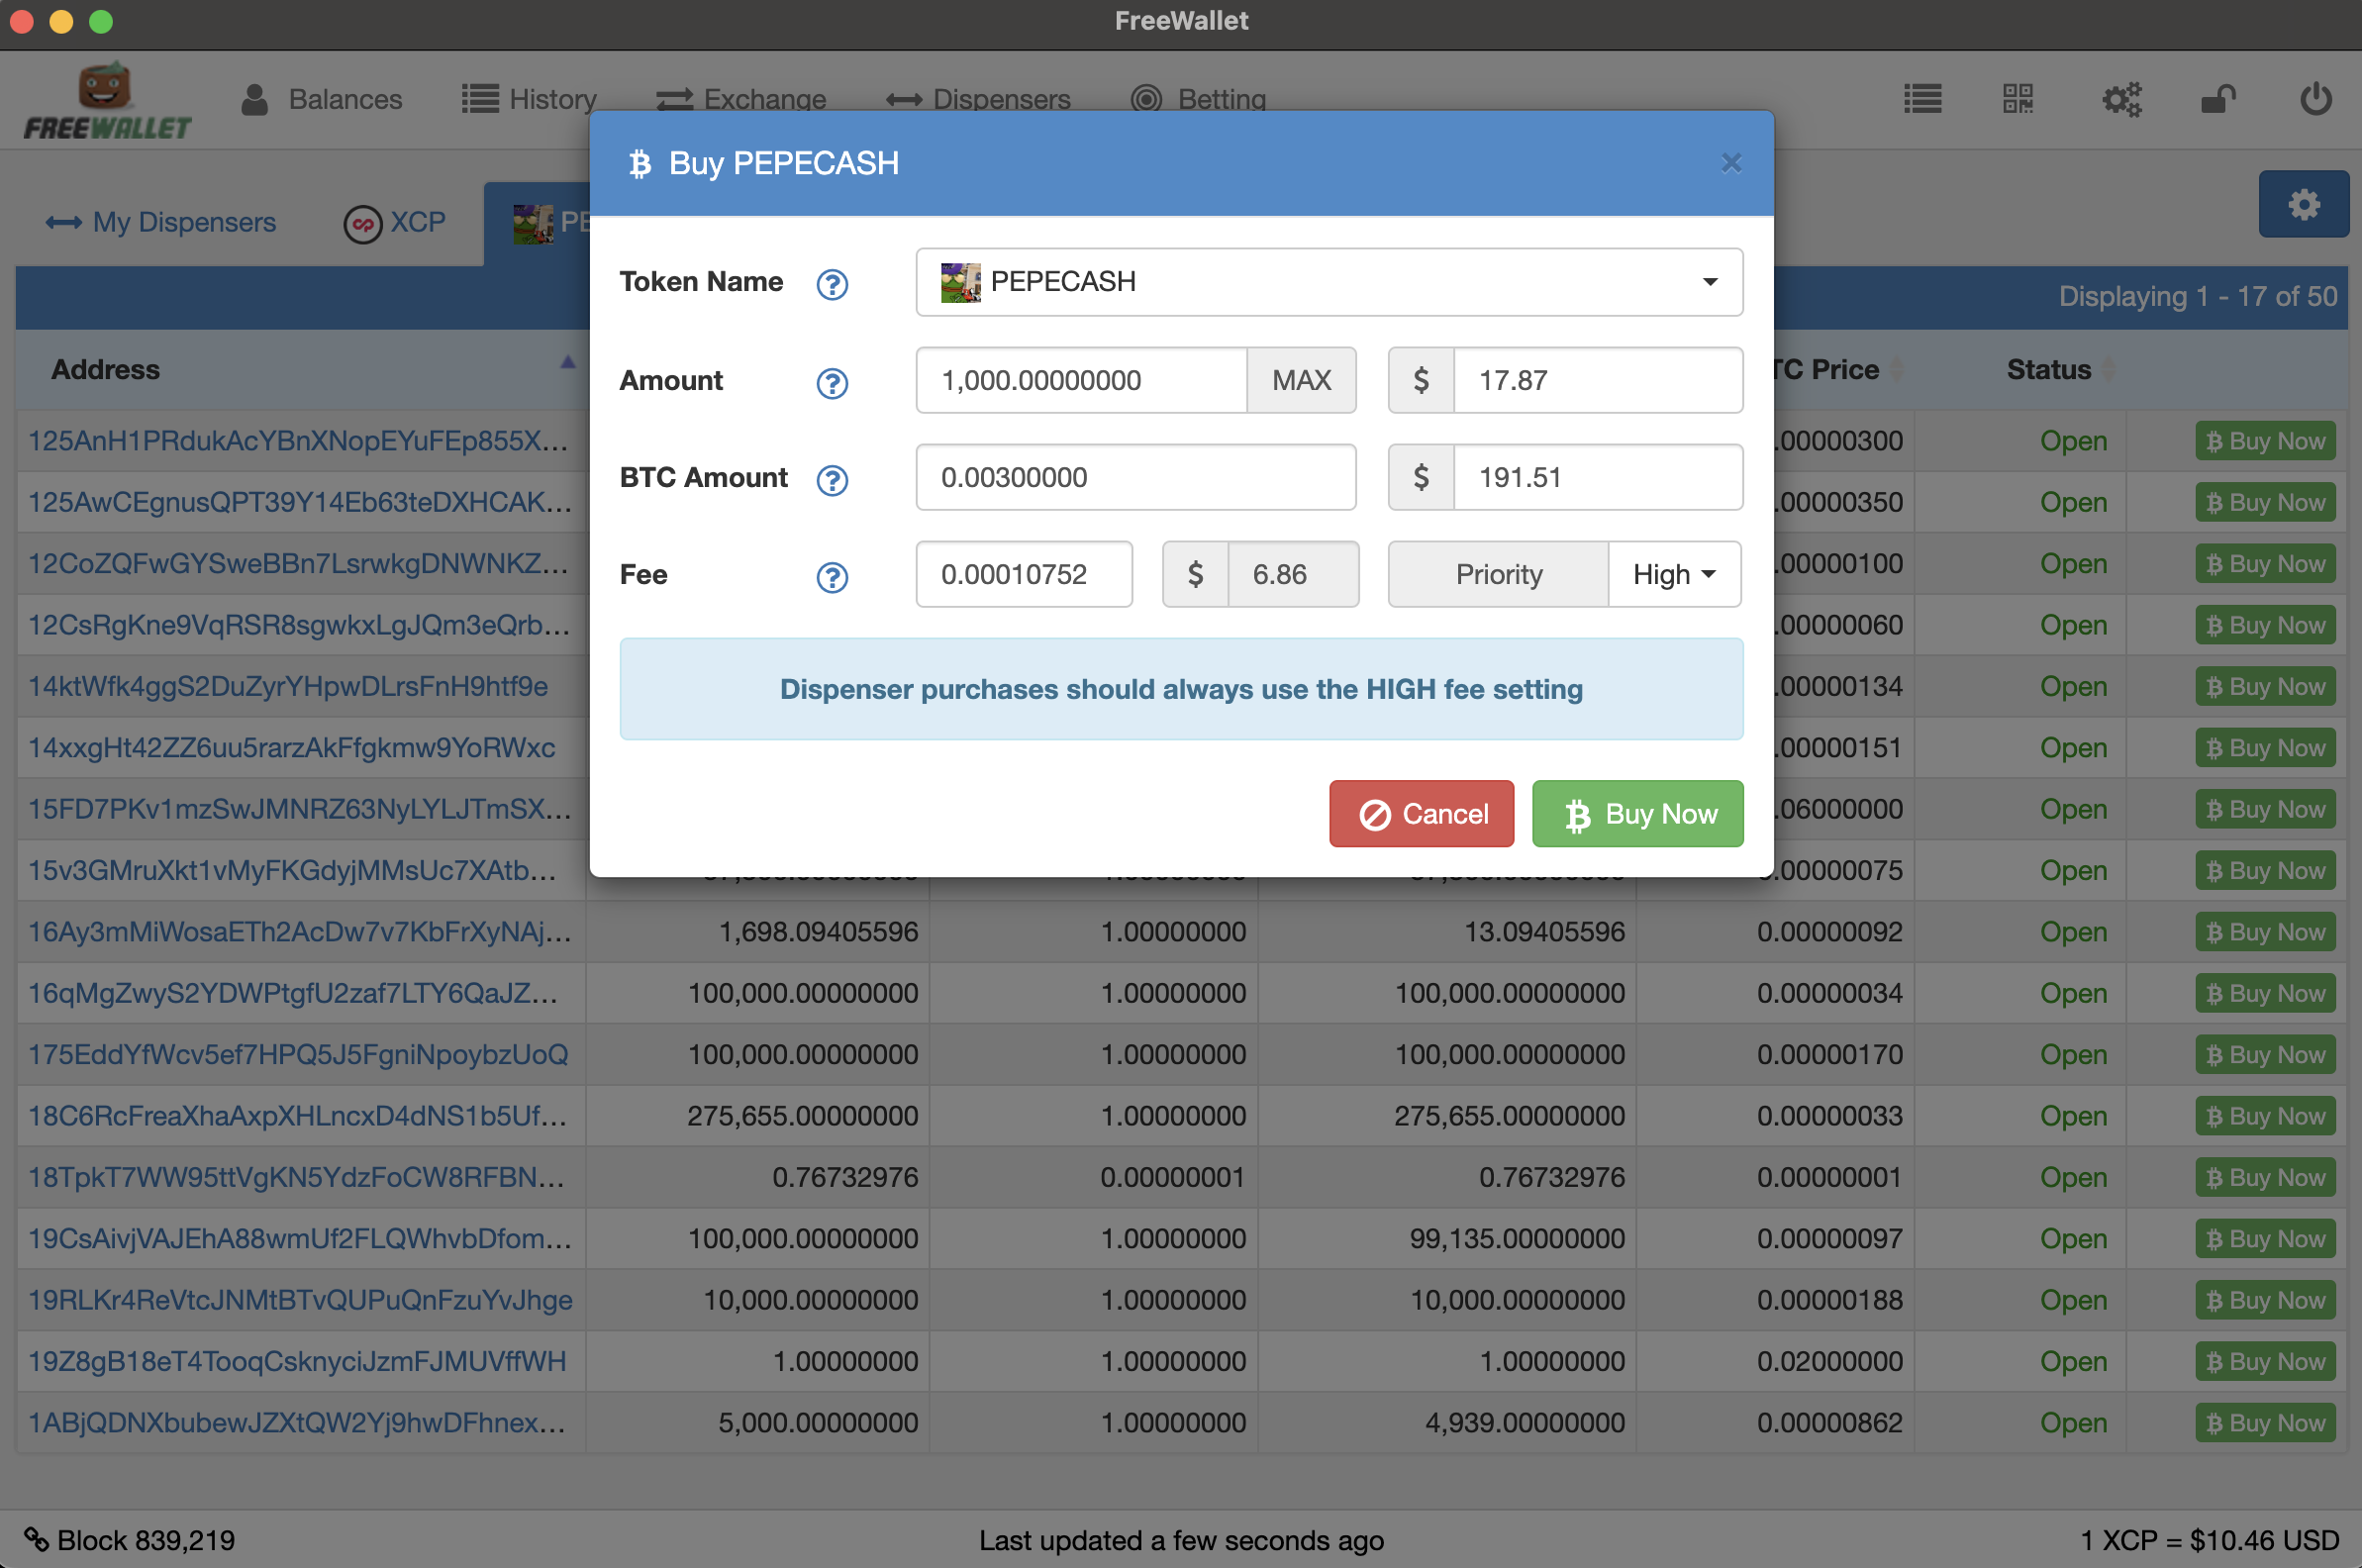Confirm purchase with dialog Buy Now button

(x=1637, y=814)
